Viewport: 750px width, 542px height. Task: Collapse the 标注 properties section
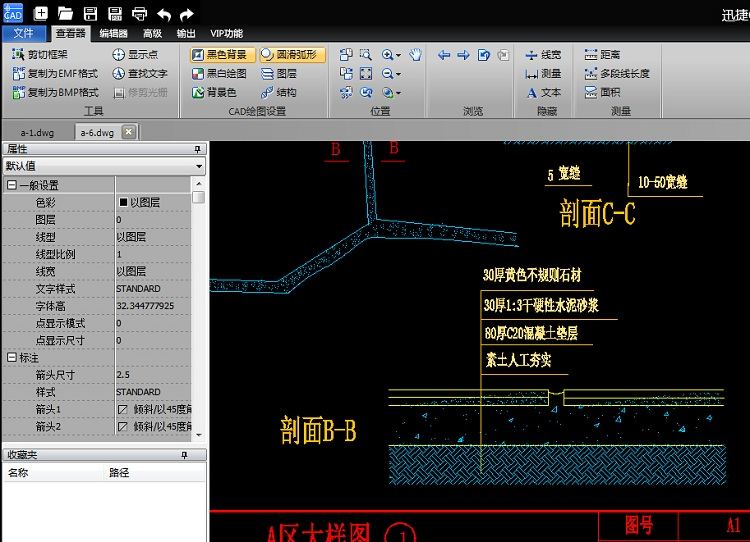point(12,358)
